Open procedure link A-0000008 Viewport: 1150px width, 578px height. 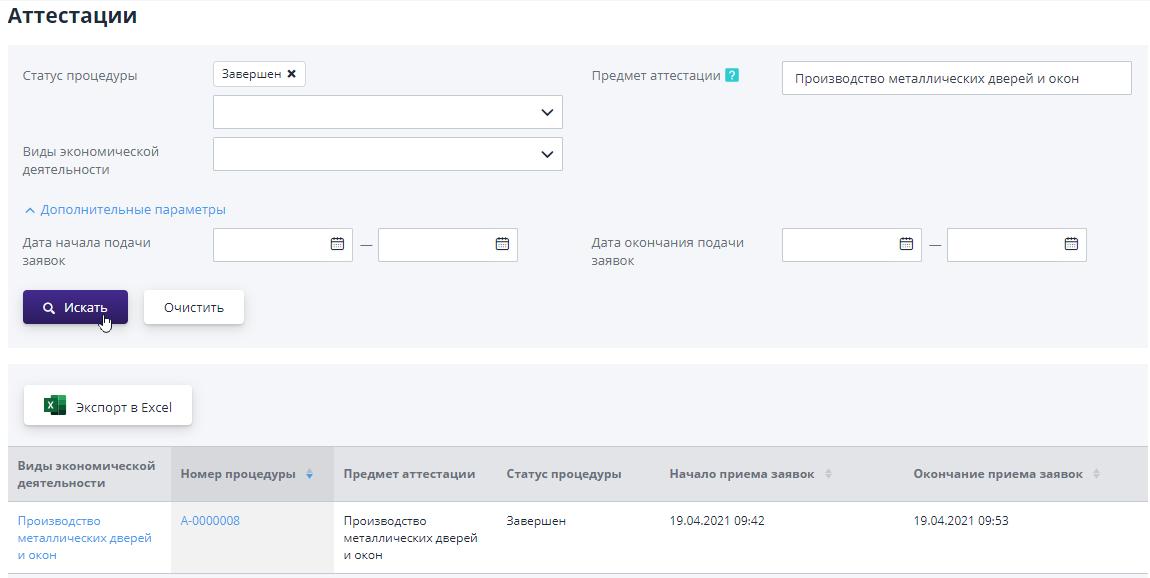[210, 521]
